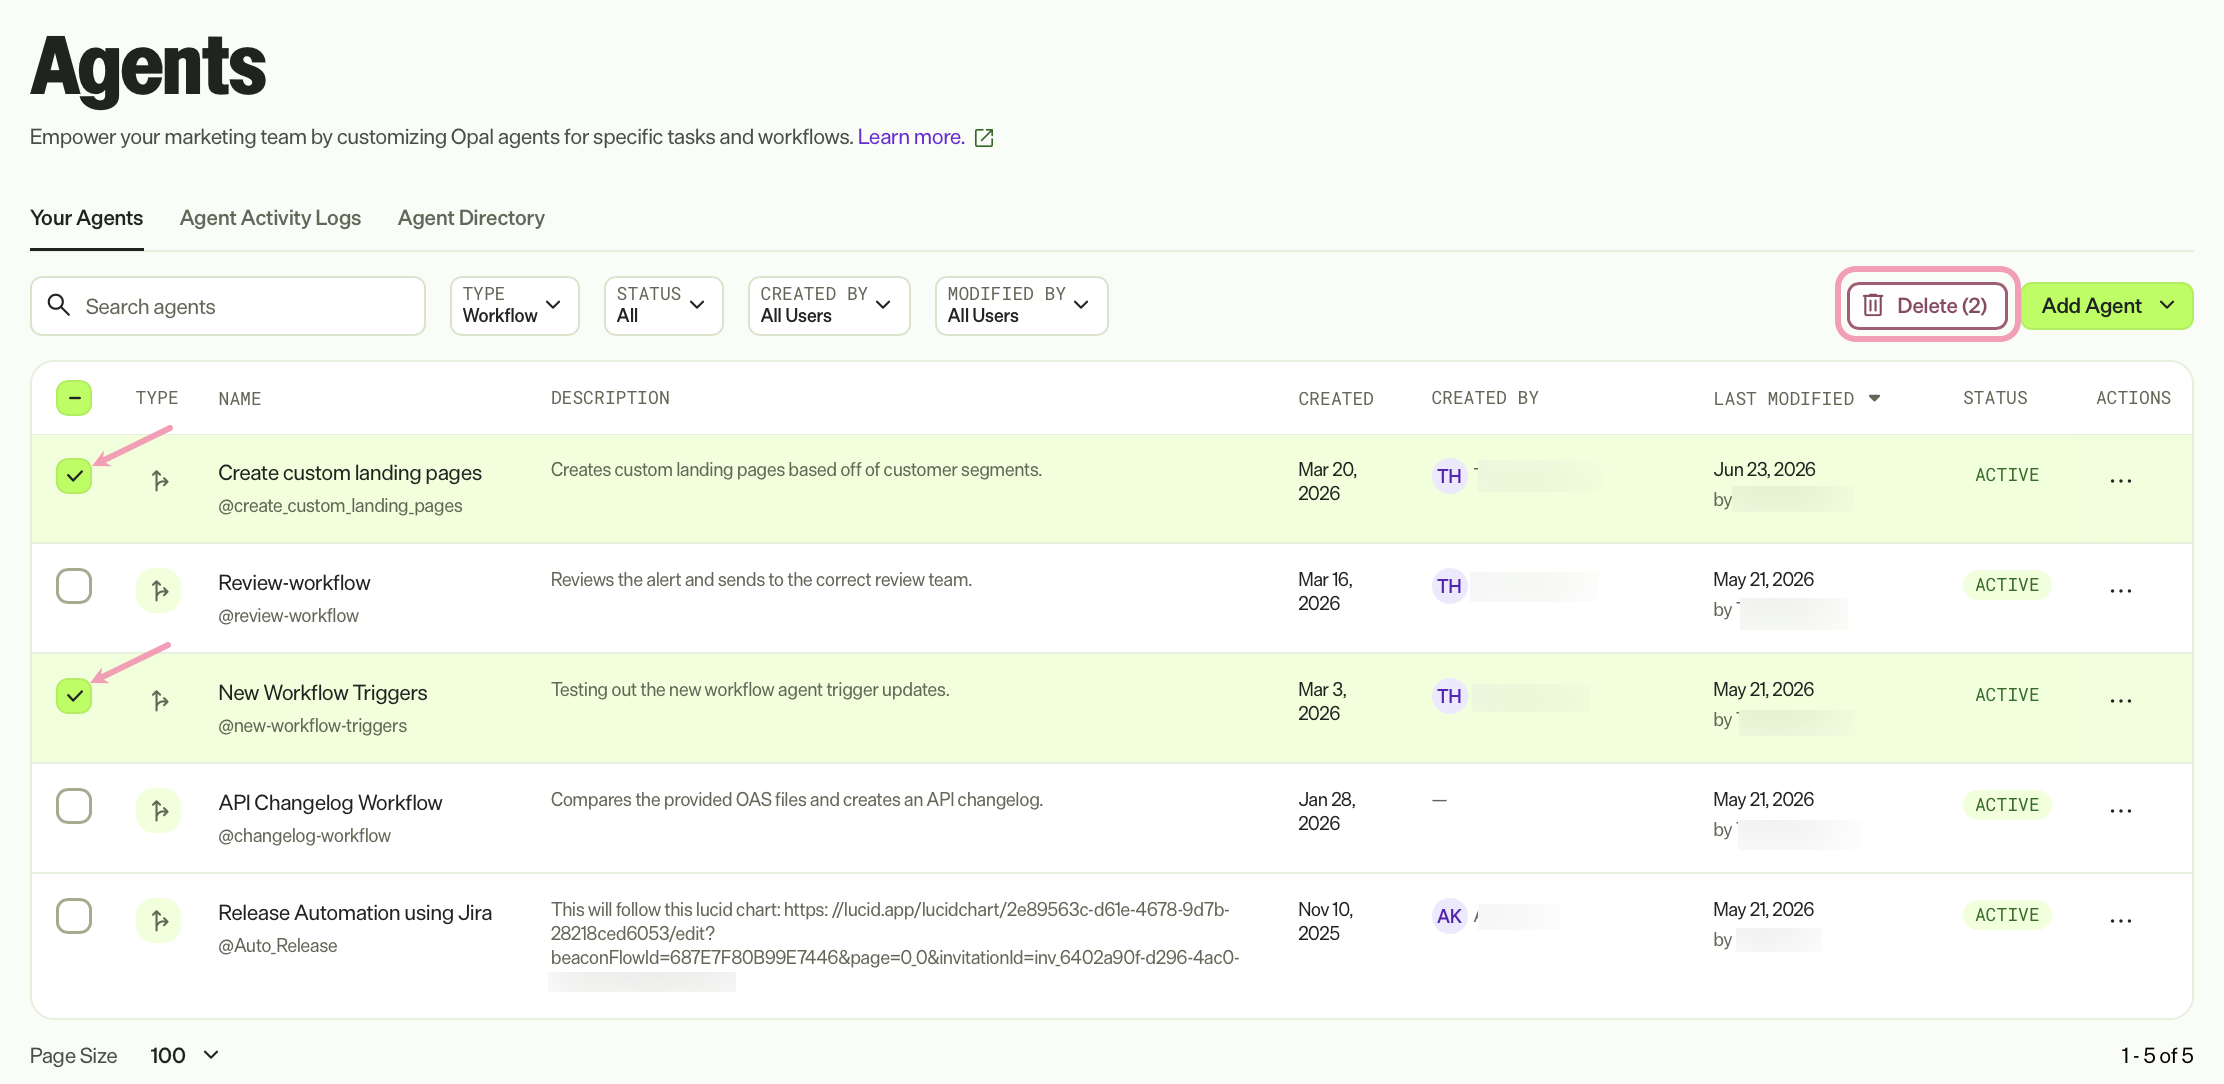Click workflow type icon for Review-workflow
The height and width of the screenshot is (1084, 2224).
(x=159, y=591)
